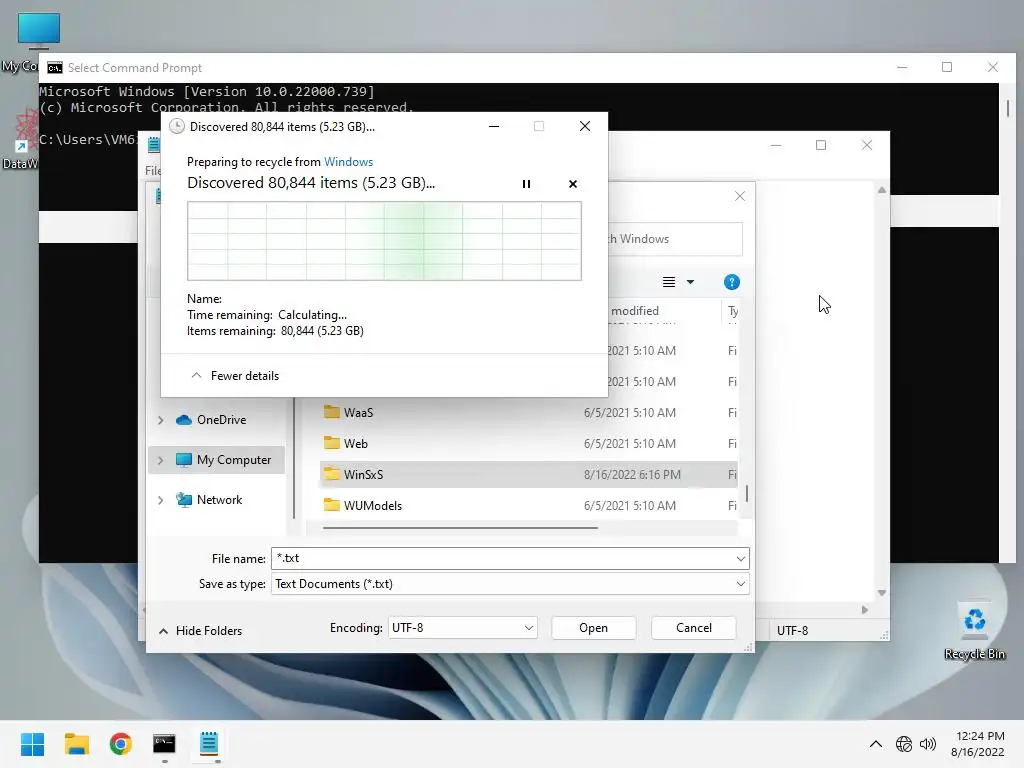Click the Open button
The image size is (1024, 768).
tap(593, 628)
